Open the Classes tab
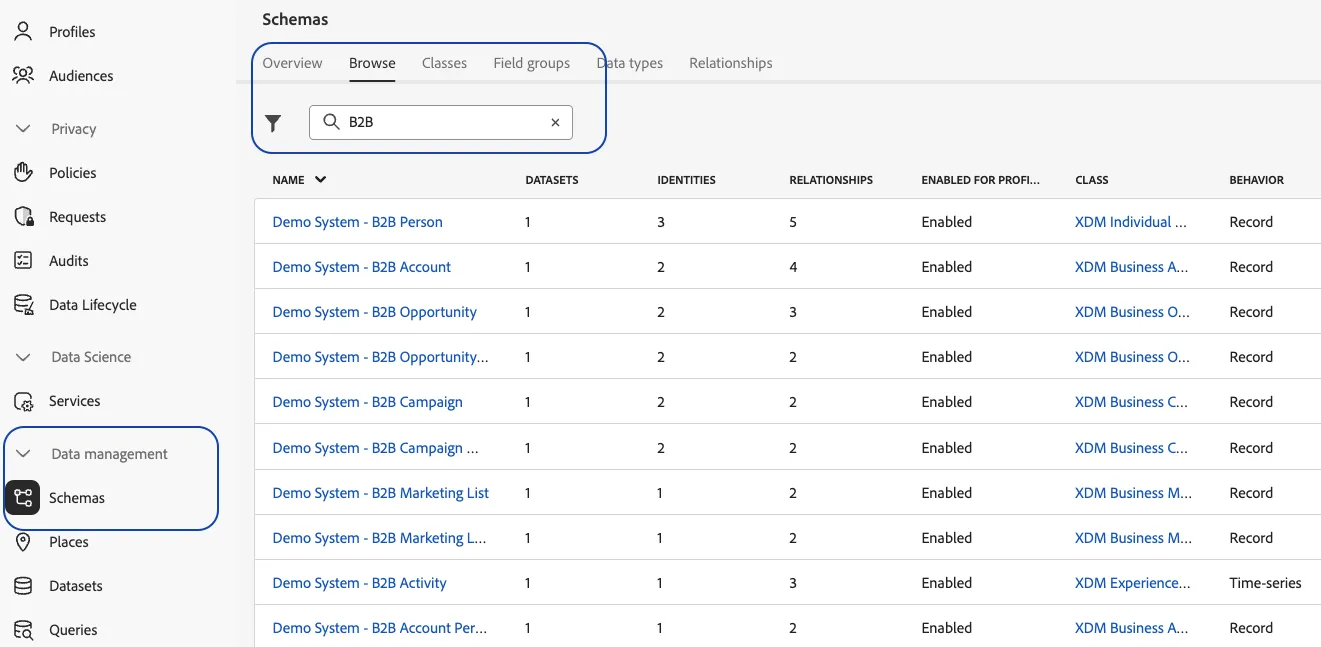This screenshot has height=647, width=1321. coord(444,63)
